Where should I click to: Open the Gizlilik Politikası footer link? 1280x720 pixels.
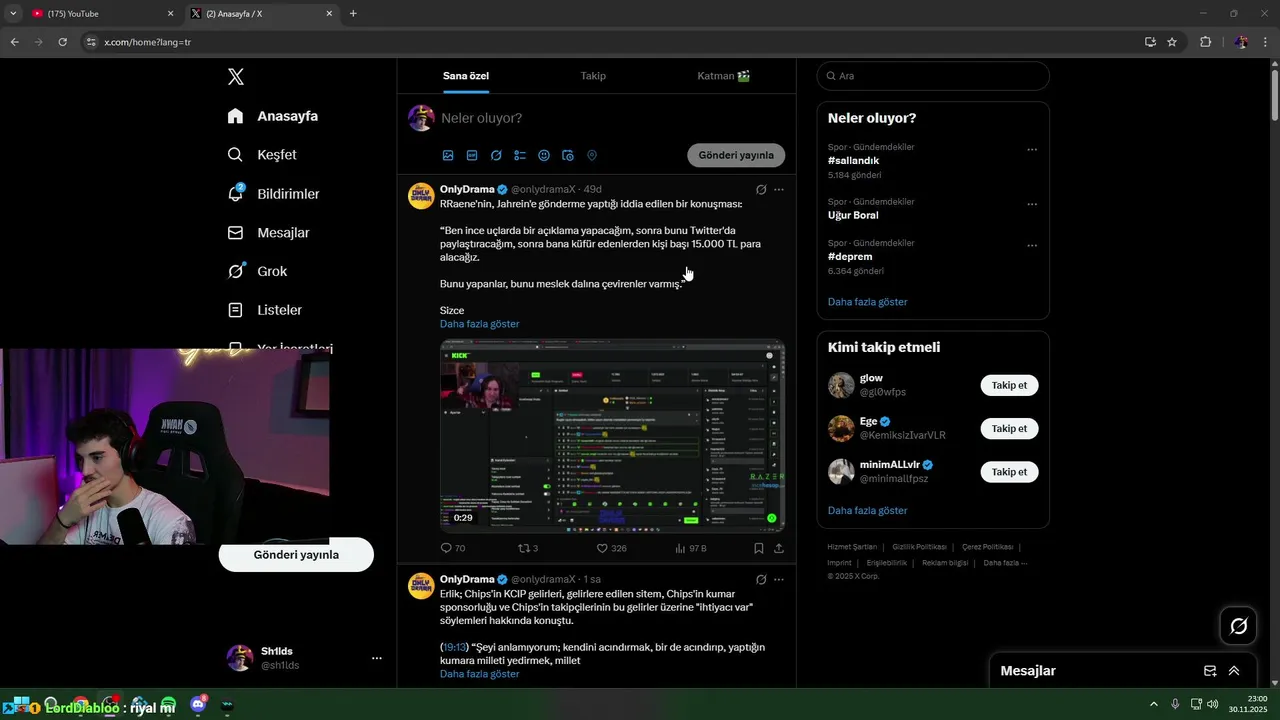point(918,547)
